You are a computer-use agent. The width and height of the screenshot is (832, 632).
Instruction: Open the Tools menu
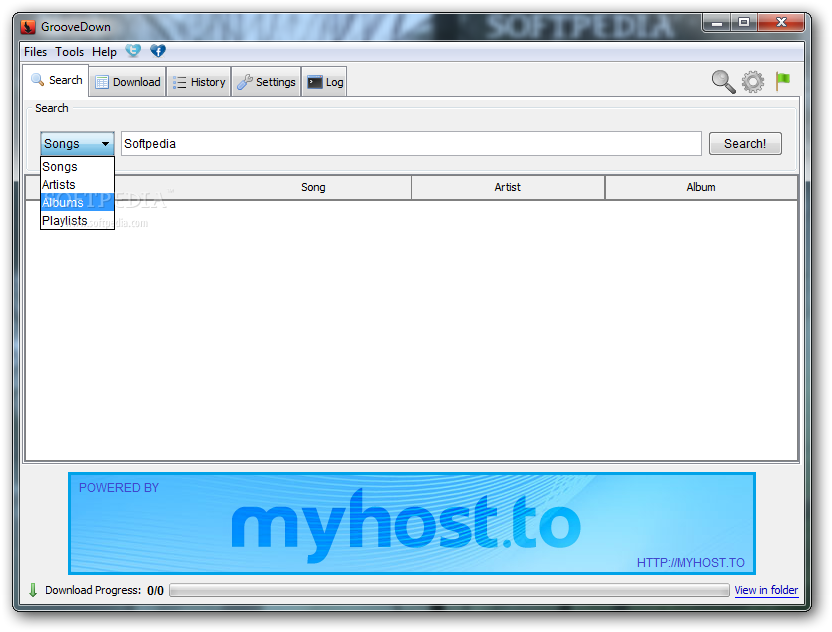(x=70, y=52)
